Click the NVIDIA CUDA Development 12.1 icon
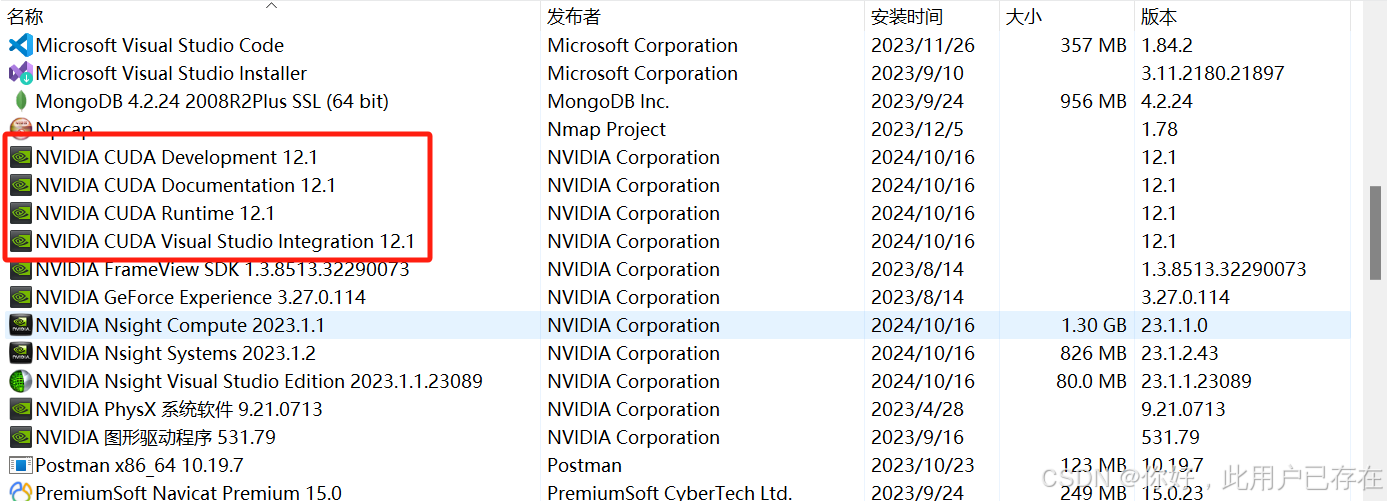 point(20,157)
